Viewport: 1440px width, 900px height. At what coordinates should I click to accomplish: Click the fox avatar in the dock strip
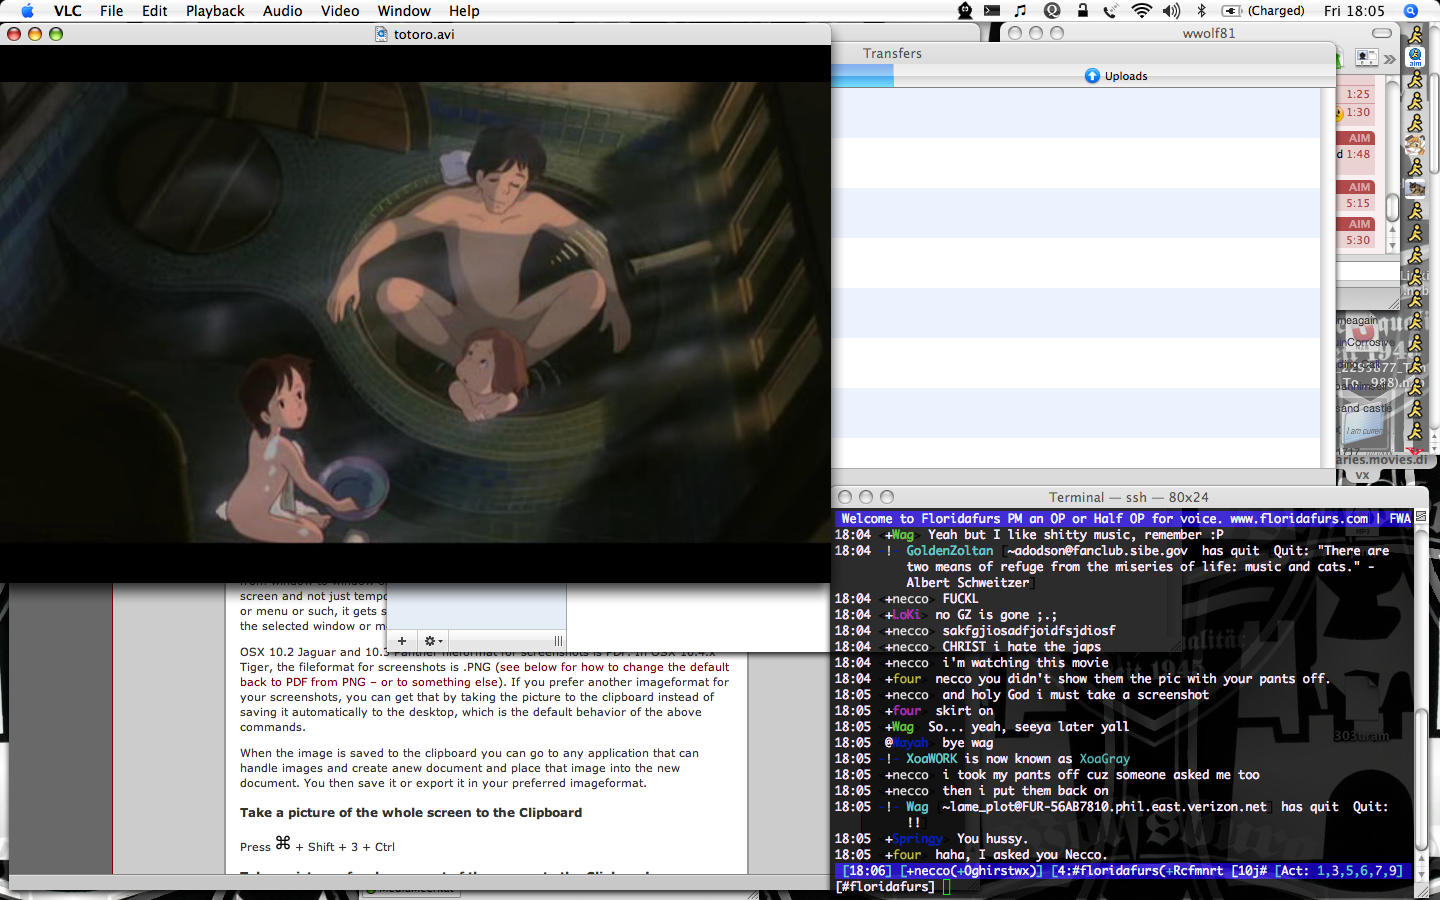(x=1415, y=146)
